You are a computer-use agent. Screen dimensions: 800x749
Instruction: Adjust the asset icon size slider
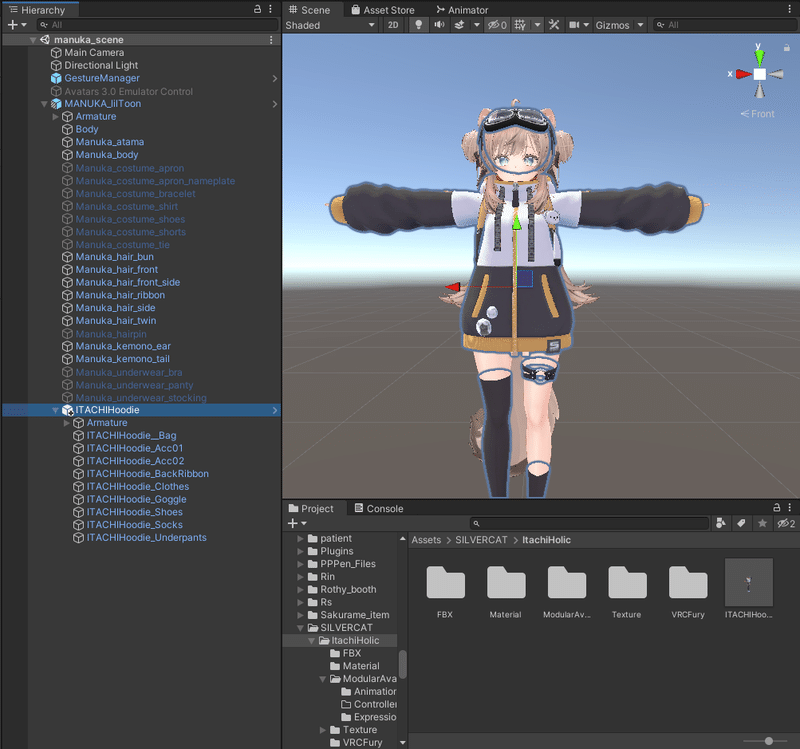769,741
